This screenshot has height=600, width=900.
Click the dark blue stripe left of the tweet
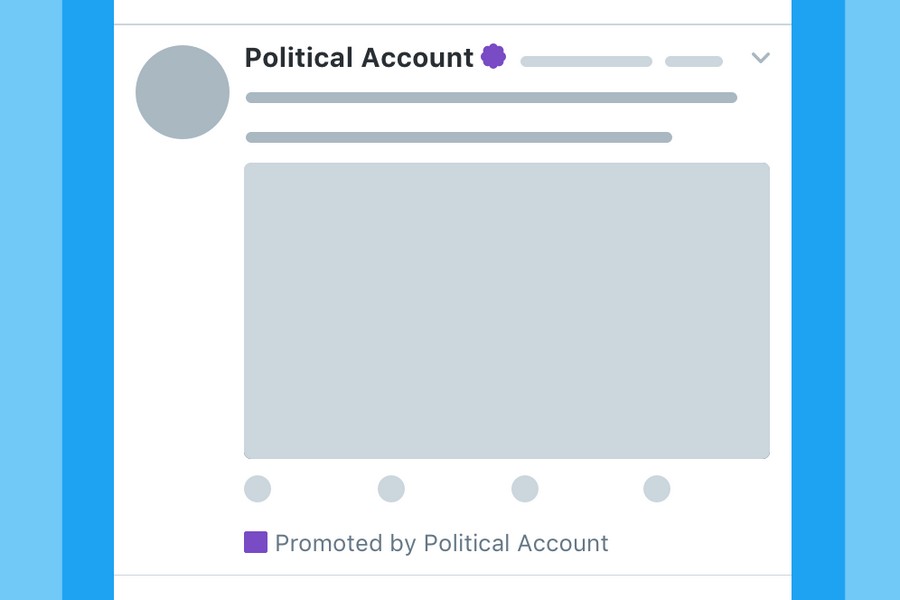click(88, 300)
